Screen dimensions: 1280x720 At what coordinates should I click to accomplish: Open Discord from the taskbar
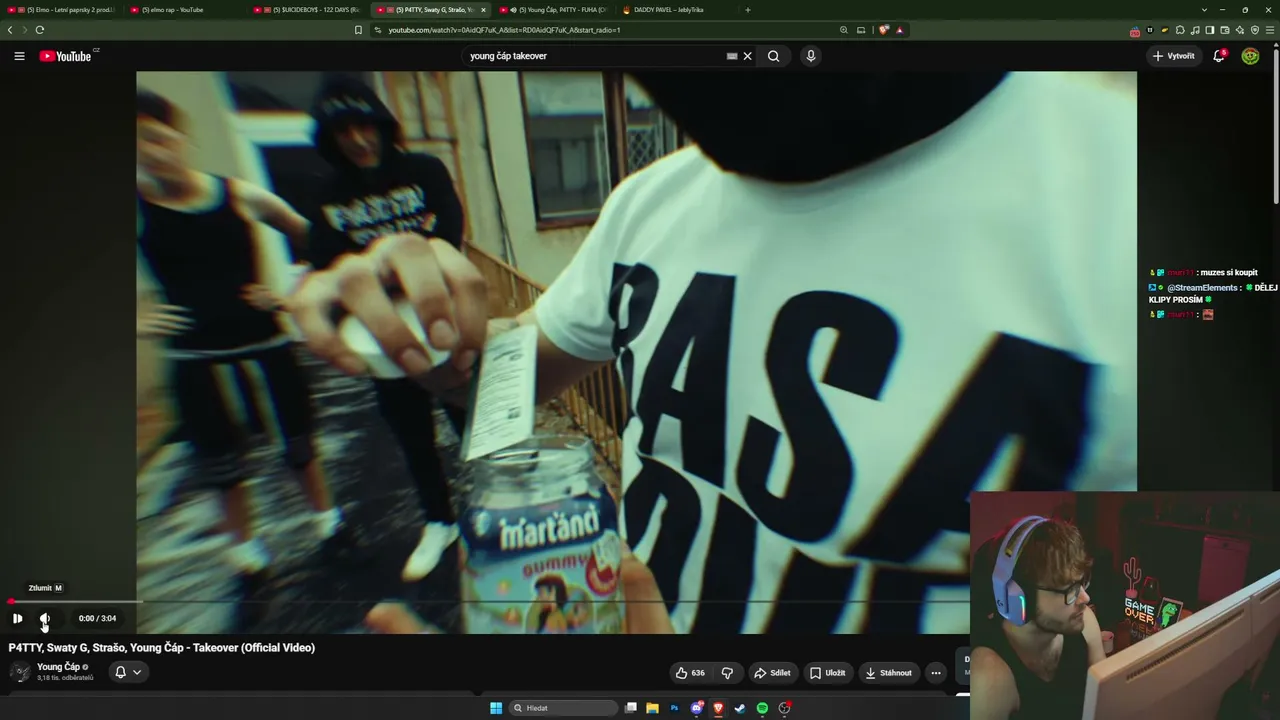697,708
